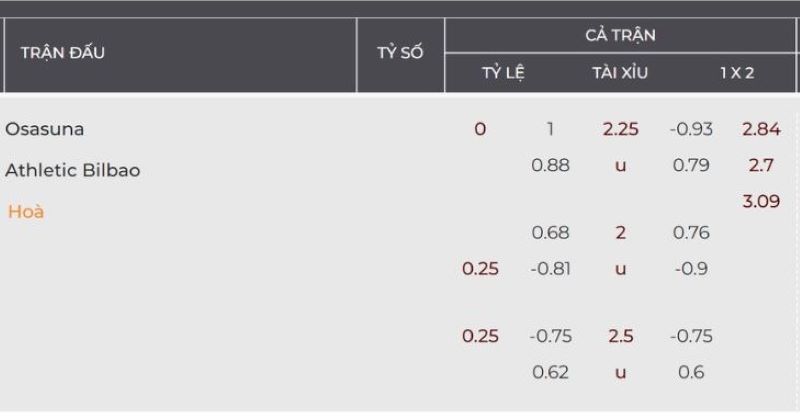800x416 pixels.
Task: Select the 1 X 2 sub-header
Action: (737, 73)
